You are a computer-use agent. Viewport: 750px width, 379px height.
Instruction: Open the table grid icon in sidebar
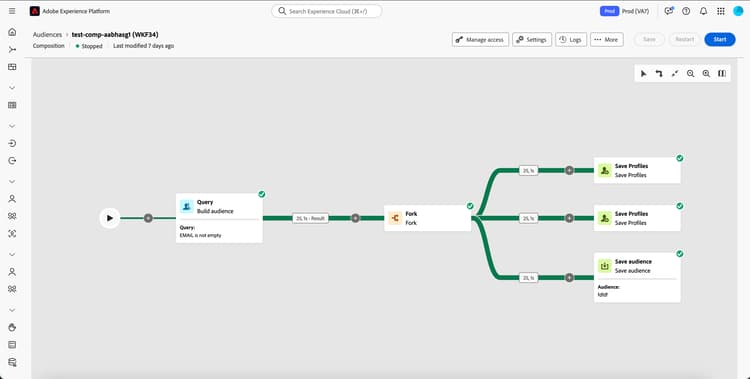12,105
